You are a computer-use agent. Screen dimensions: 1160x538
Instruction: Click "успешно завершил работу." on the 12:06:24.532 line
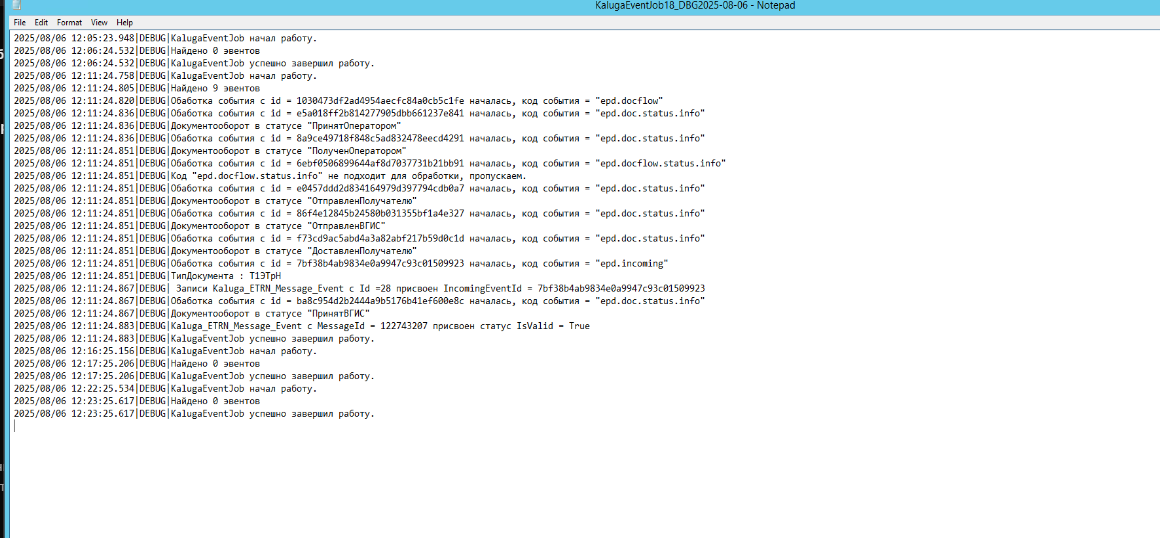click(x=312, y=63)
